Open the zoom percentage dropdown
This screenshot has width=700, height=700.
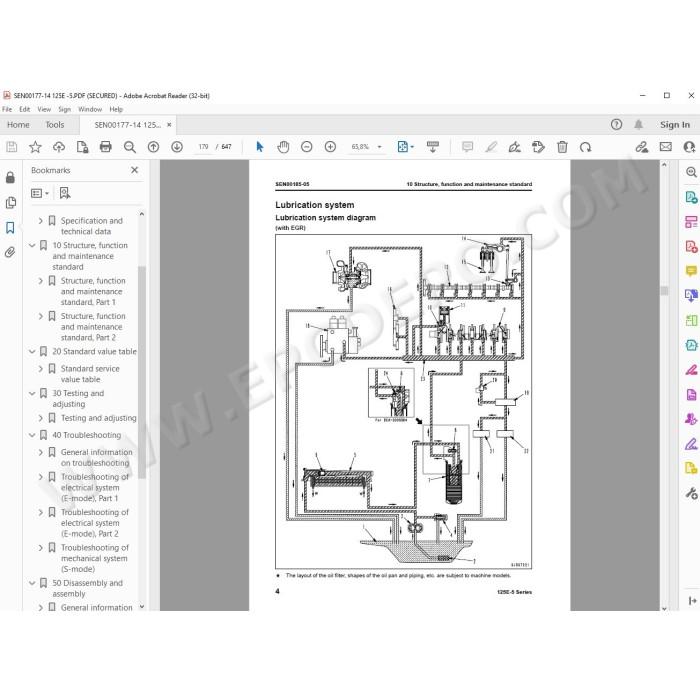click(380, 147)
